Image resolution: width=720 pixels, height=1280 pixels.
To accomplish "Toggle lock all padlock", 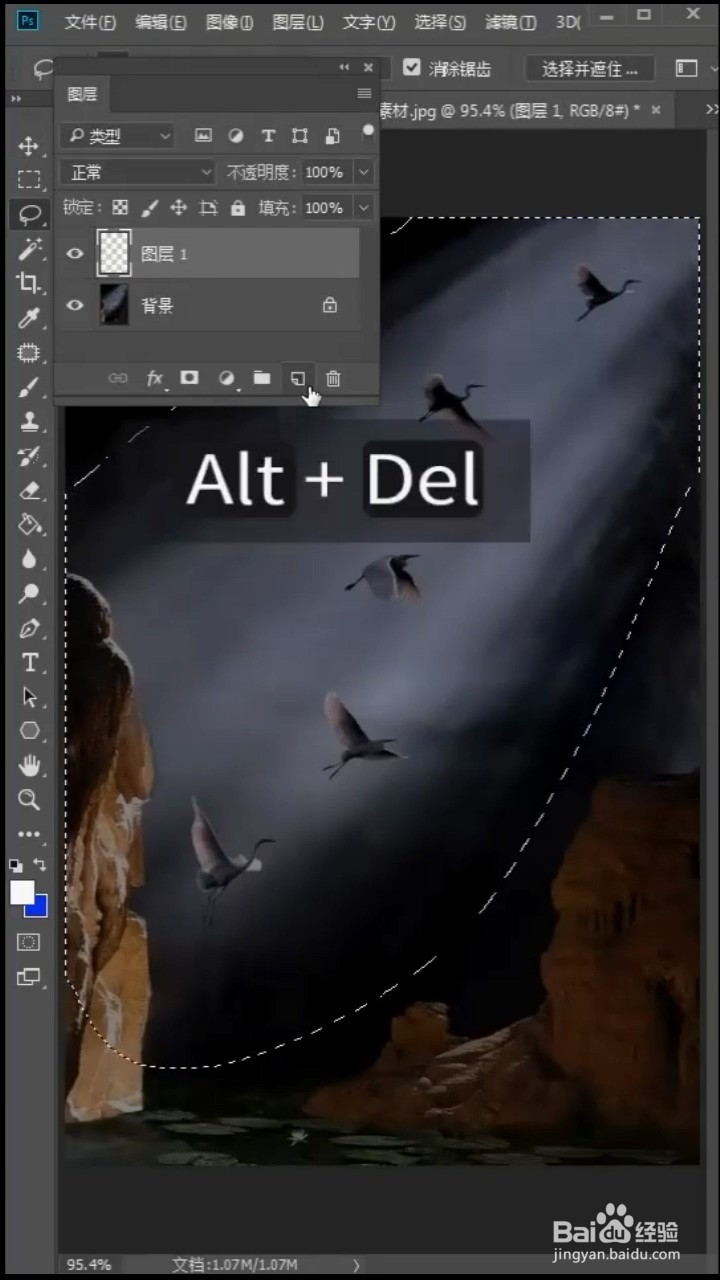I will 237,208.
